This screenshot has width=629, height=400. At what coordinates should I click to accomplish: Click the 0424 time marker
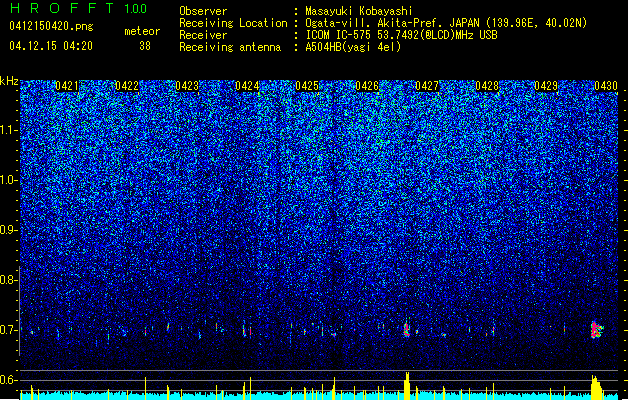pyautogui.click(x=247, y=86)
